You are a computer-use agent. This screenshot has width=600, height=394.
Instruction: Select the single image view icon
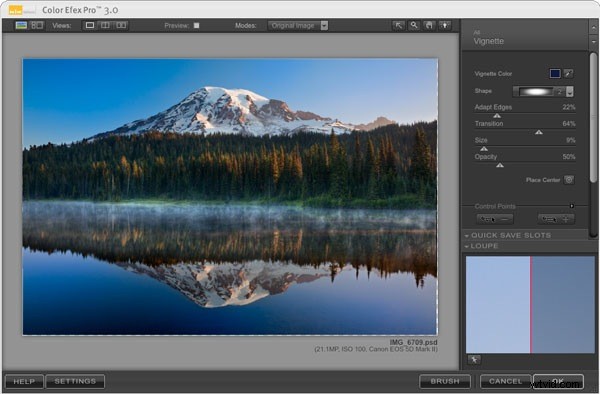(90, 25)
